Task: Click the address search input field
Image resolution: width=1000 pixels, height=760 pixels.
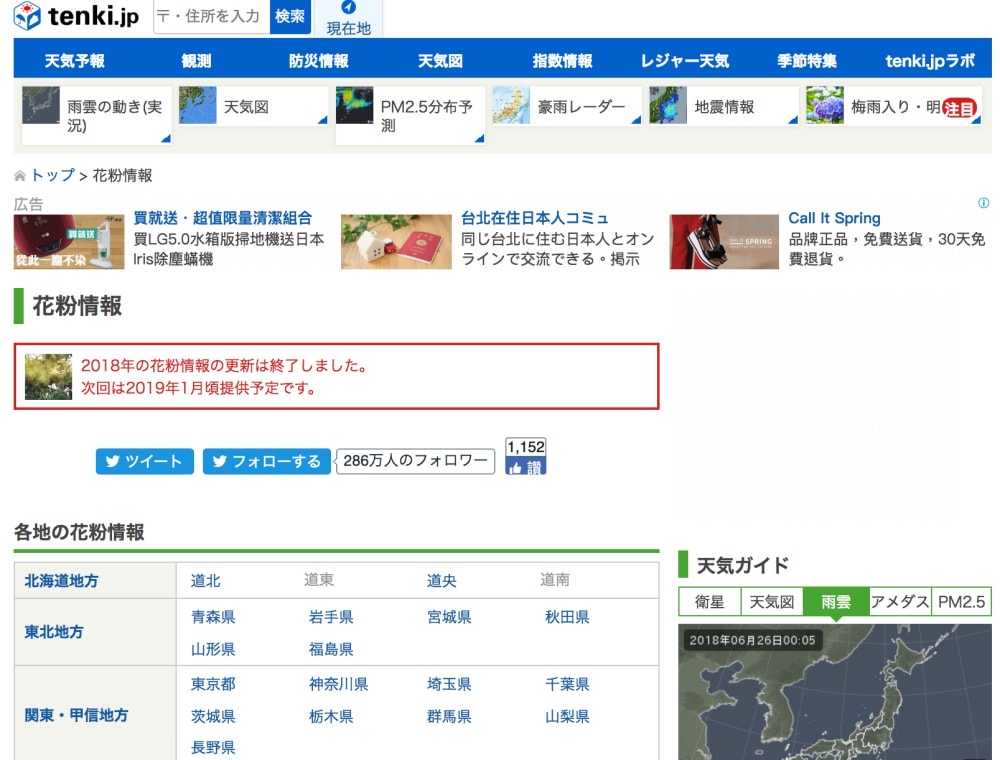Action: click(211, 16)
